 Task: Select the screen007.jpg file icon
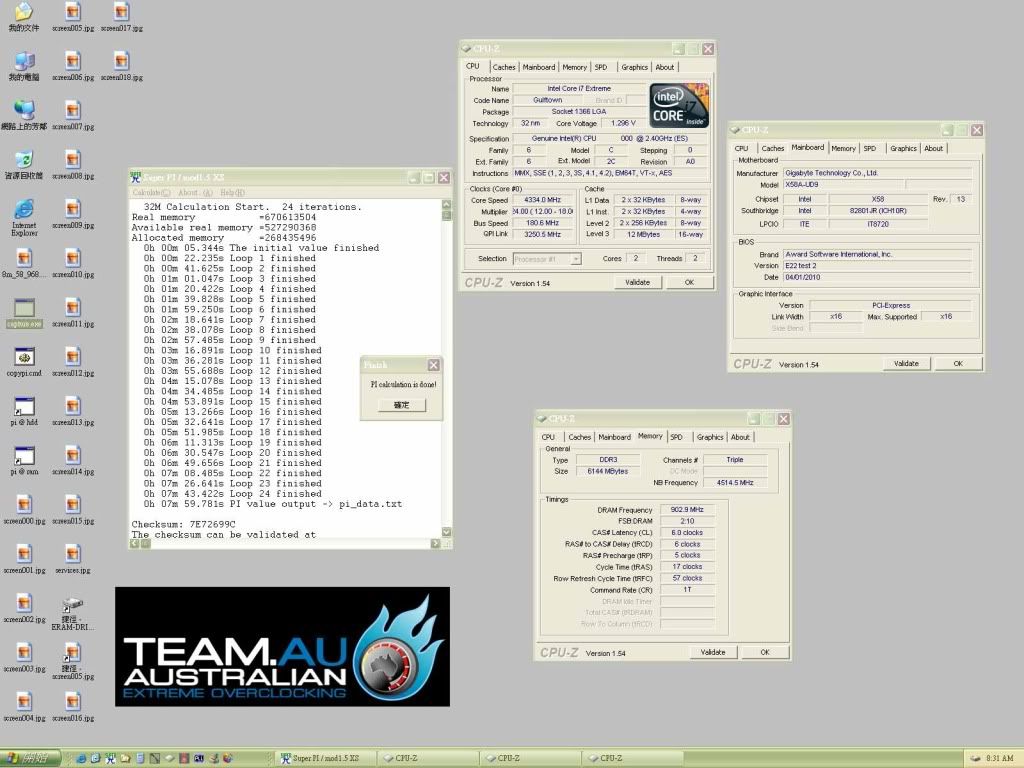73,115
